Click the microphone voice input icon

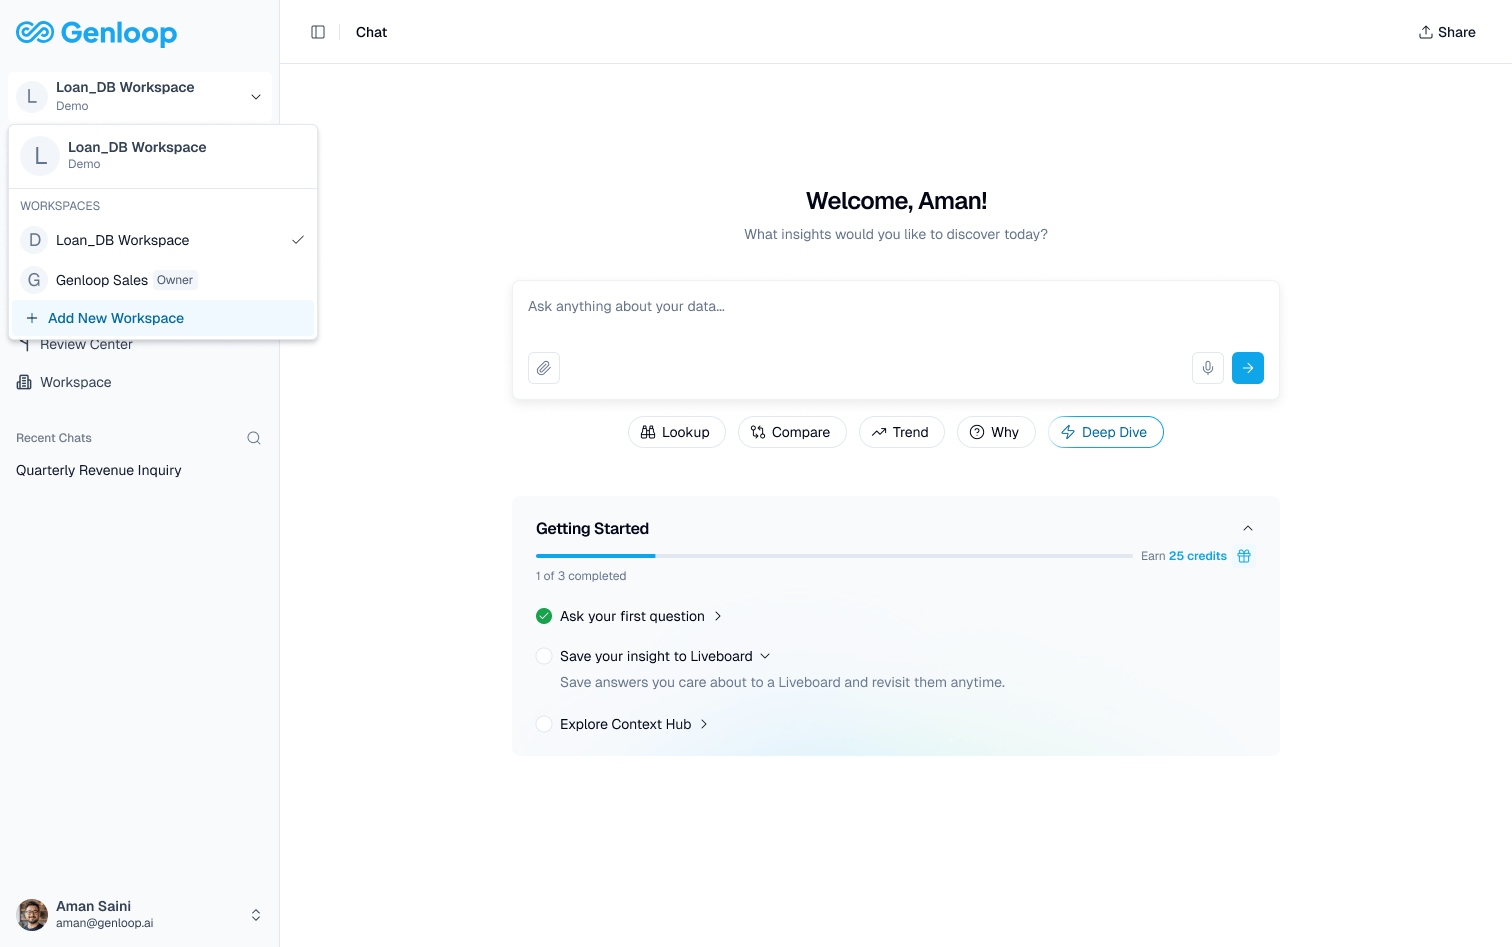click(1208, 368)
